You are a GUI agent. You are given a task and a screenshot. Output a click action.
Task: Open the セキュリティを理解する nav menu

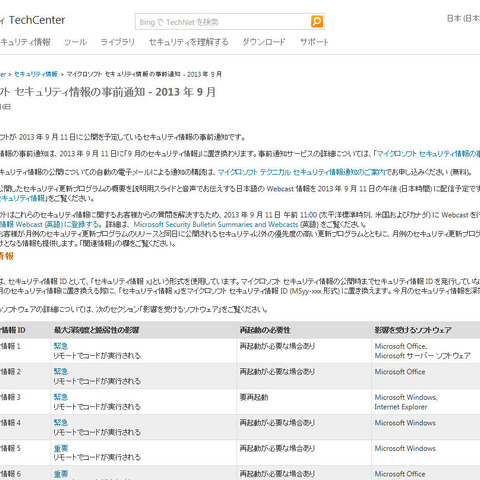pos(189,42)
